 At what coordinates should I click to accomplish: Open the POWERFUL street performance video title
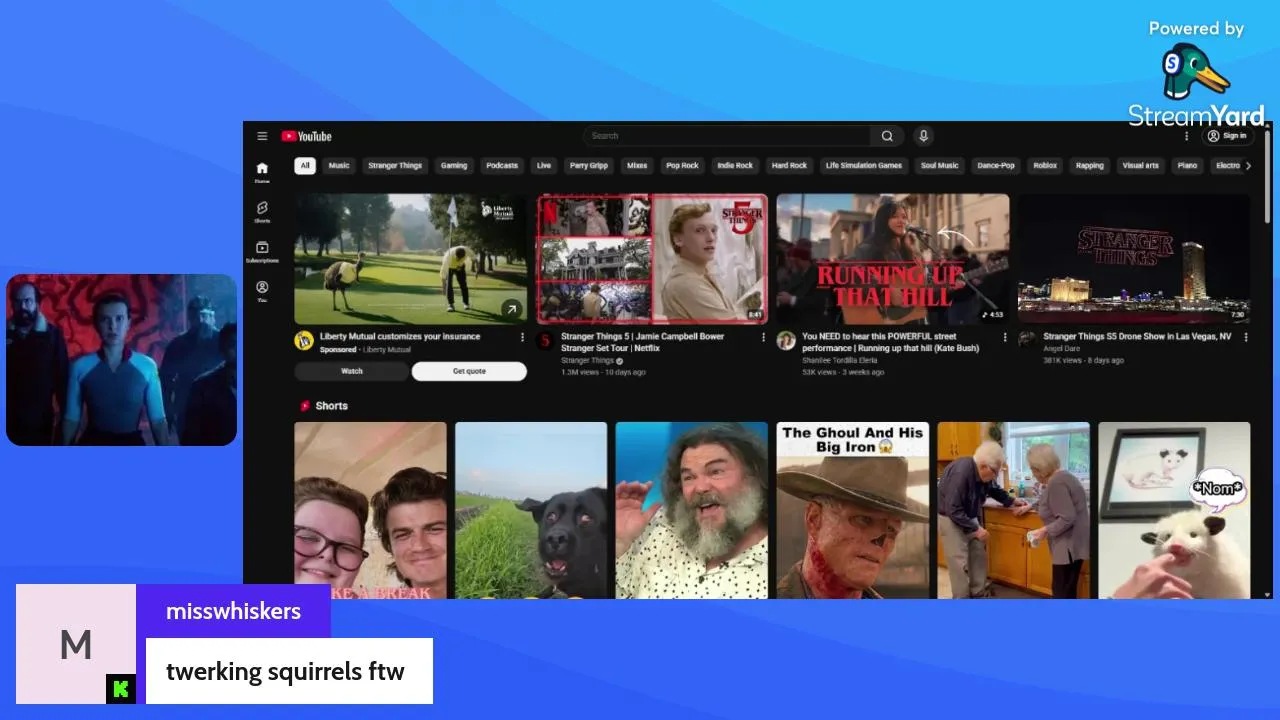(891, 342)
